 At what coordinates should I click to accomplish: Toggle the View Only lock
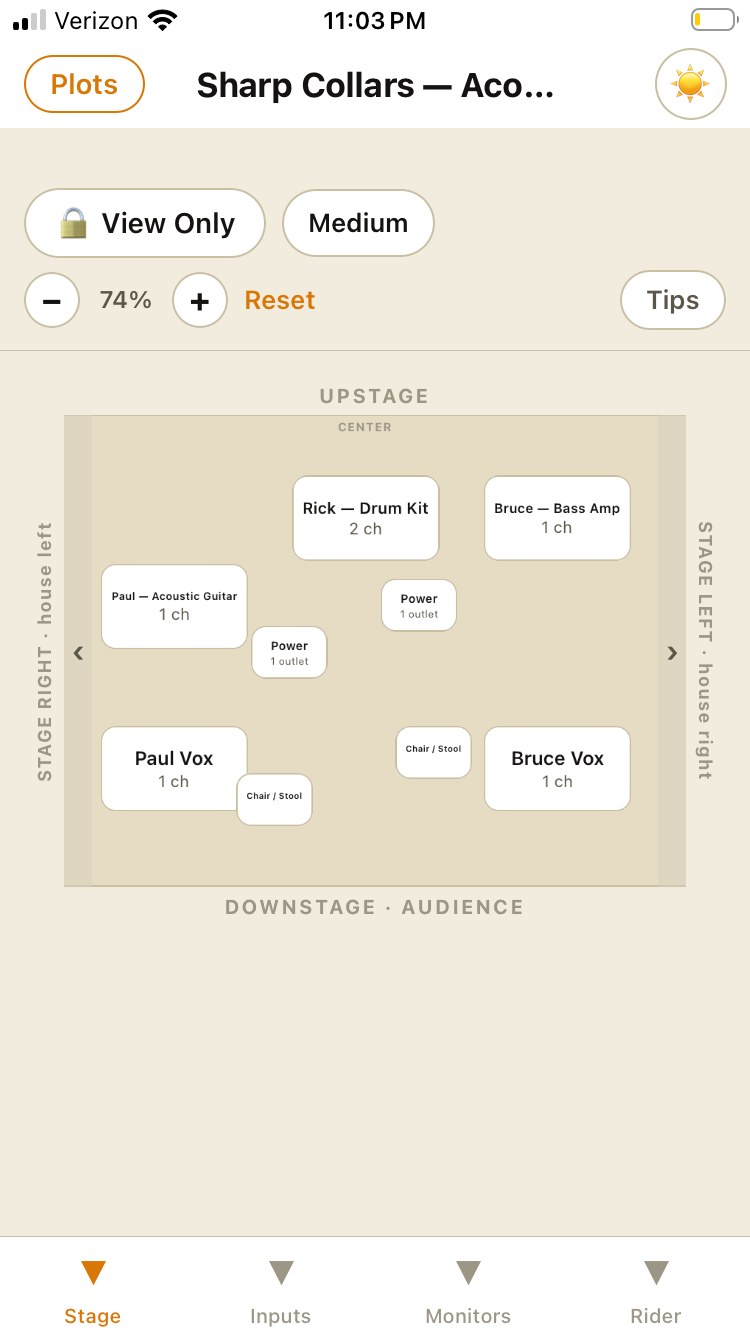click(x=145, y=223)
